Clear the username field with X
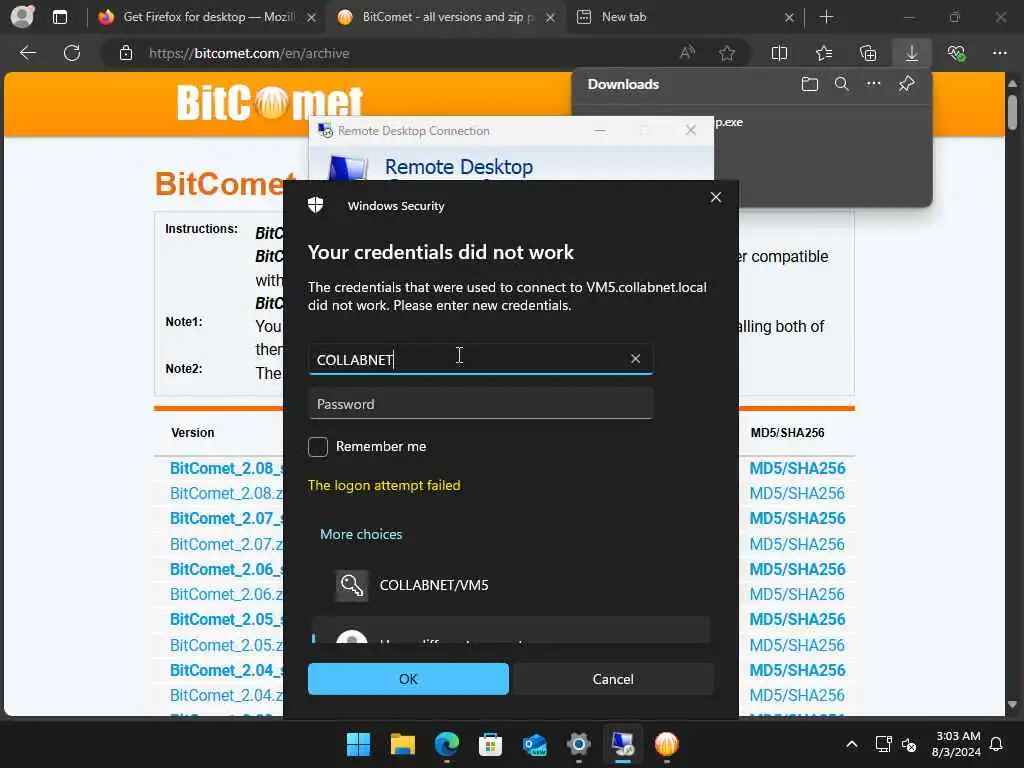Viewport: 1024px width, 768px height. pos(635,359)
